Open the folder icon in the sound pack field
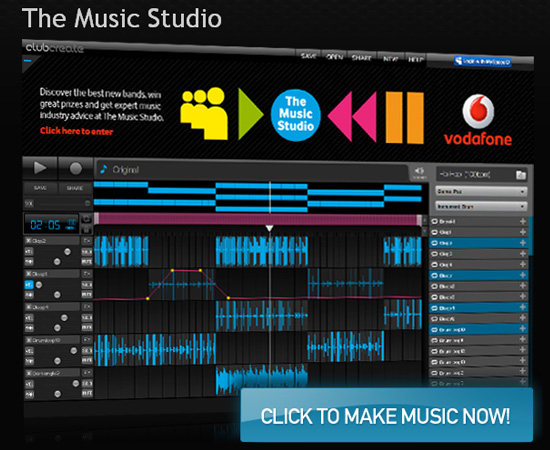Viewport: 550px width, 450px height. pyautogui.click(x=521, y=175)
